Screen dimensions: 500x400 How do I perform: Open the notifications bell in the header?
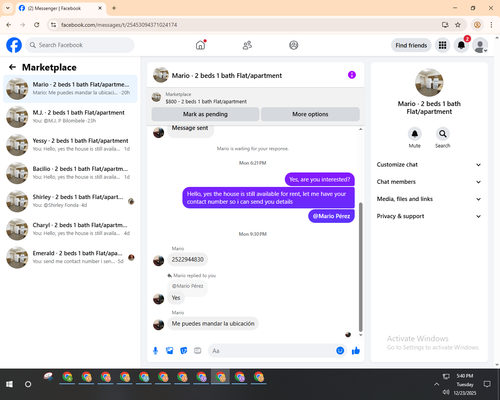(x=461, y=45)
